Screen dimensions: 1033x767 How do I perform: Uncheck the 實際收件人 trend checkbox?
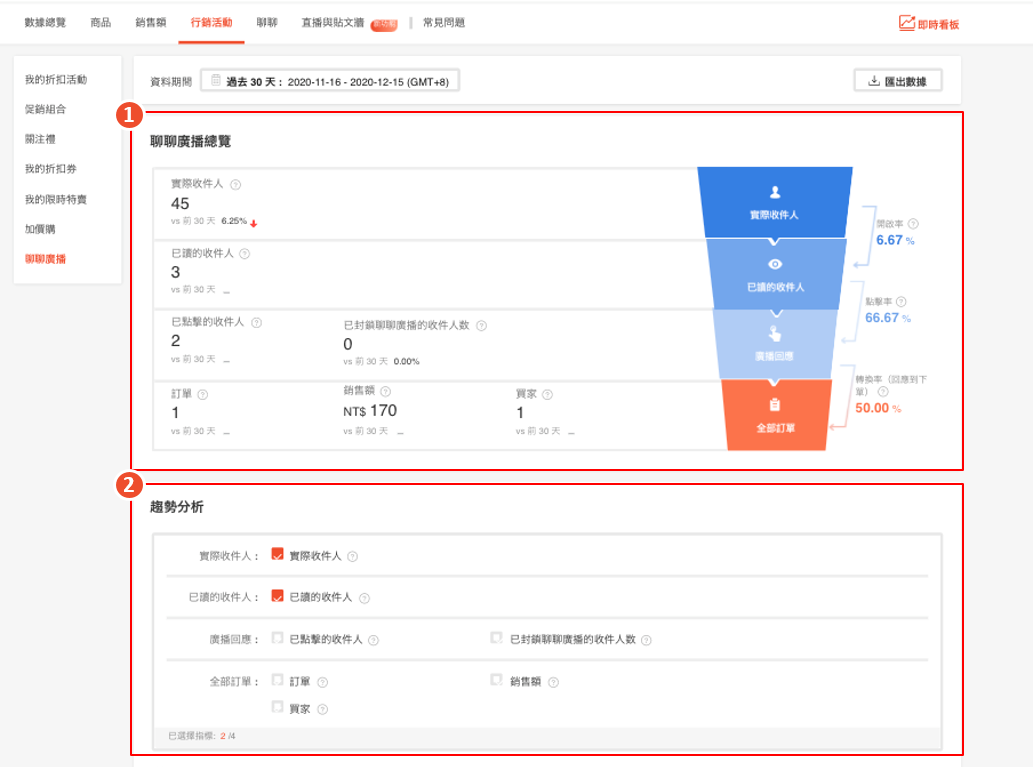(278, 555)
